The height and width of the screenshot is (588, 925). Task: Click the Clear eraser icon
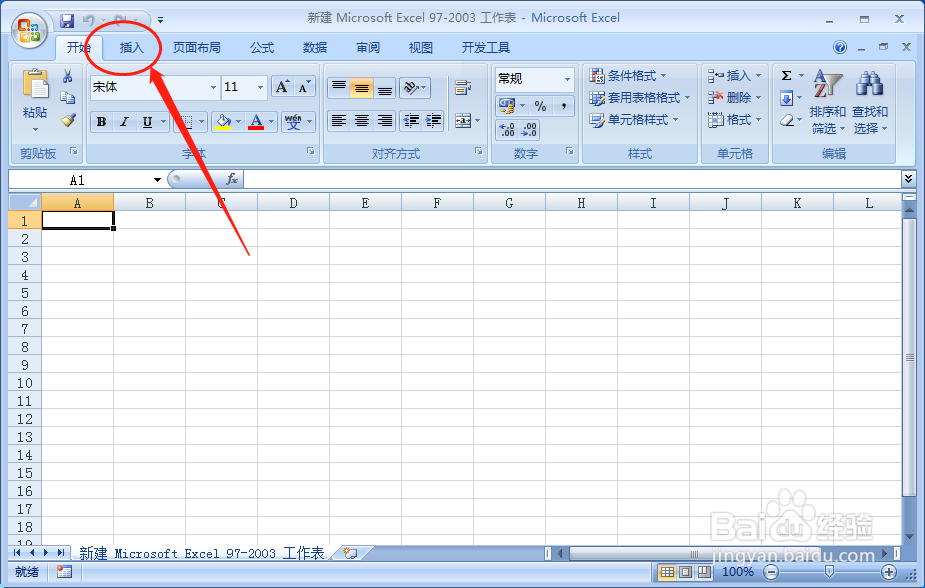pos(787,120)
